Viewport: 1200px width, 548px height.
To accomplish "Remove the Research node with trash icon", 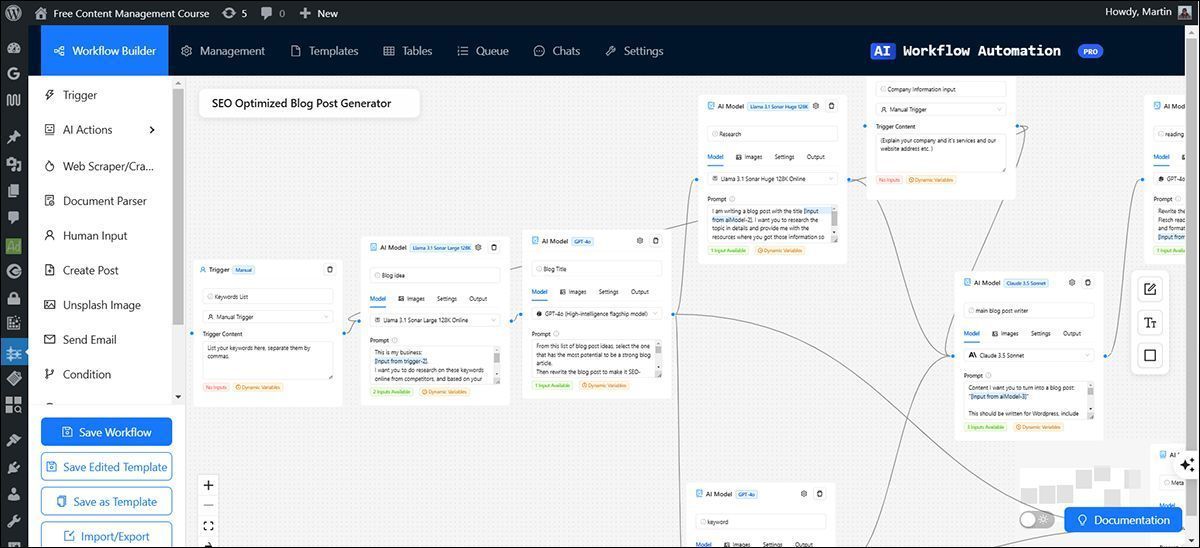I will [832, 105].
